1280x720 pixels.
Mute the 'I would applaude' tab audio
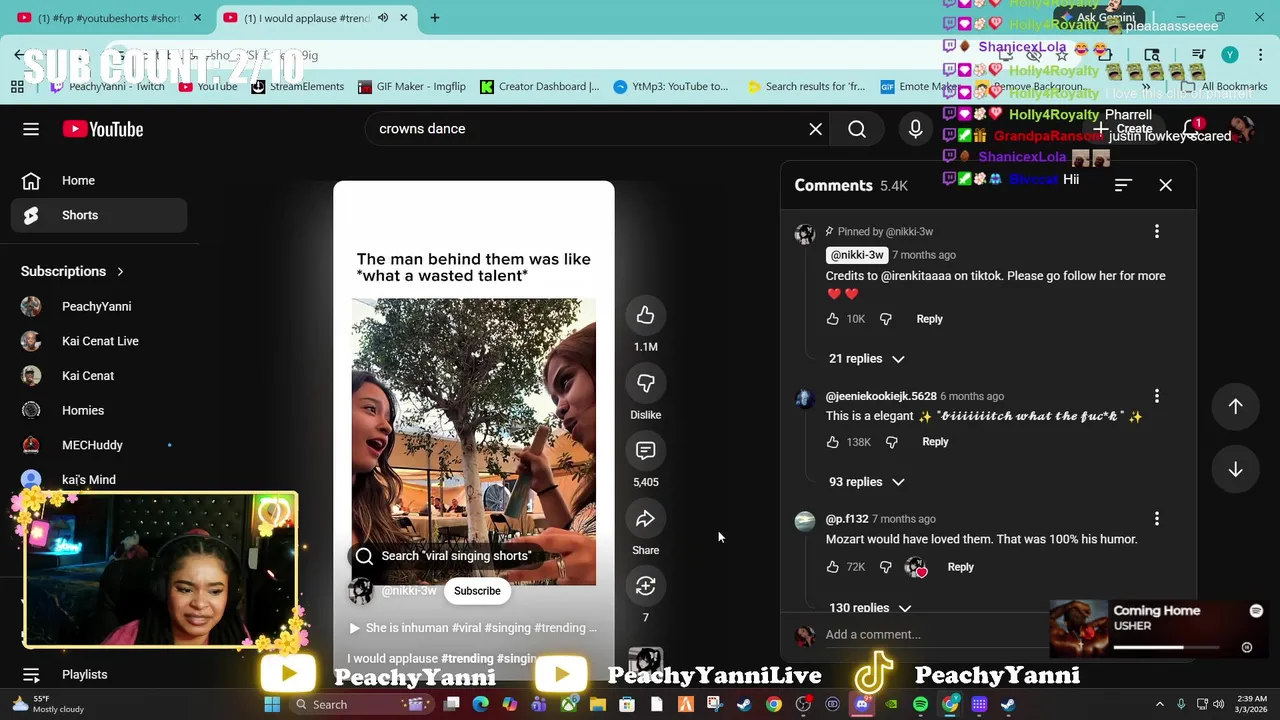pos(383,18)
